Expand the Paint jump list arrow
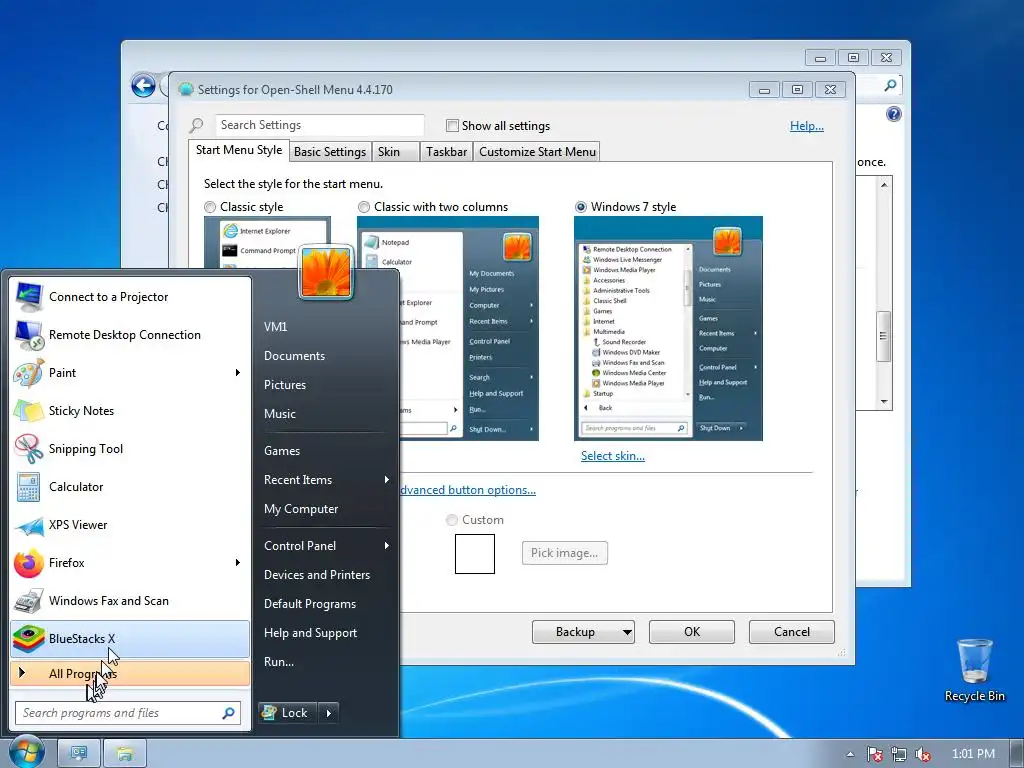Screen dimensions: 1024x768 pyautogui.click(x=238, y=373)
